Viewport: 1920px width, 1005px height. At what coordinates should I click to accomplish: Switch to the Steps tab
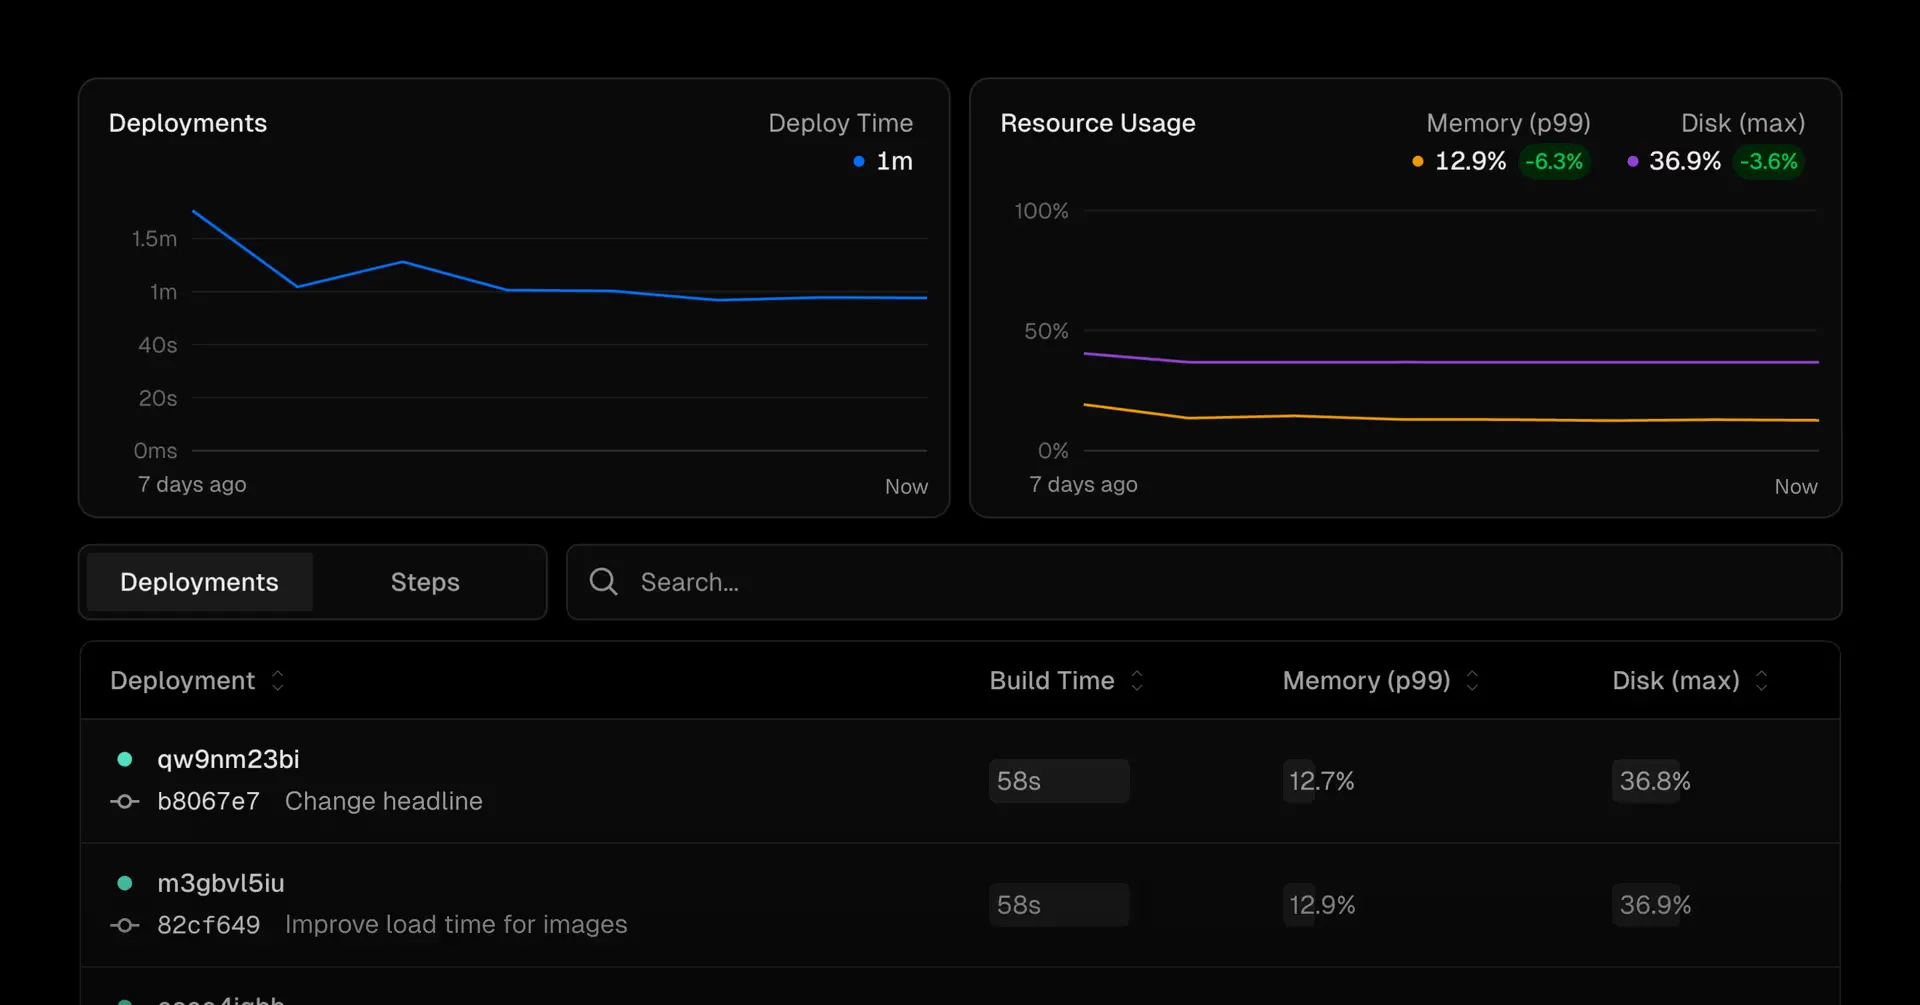point(425,582)
